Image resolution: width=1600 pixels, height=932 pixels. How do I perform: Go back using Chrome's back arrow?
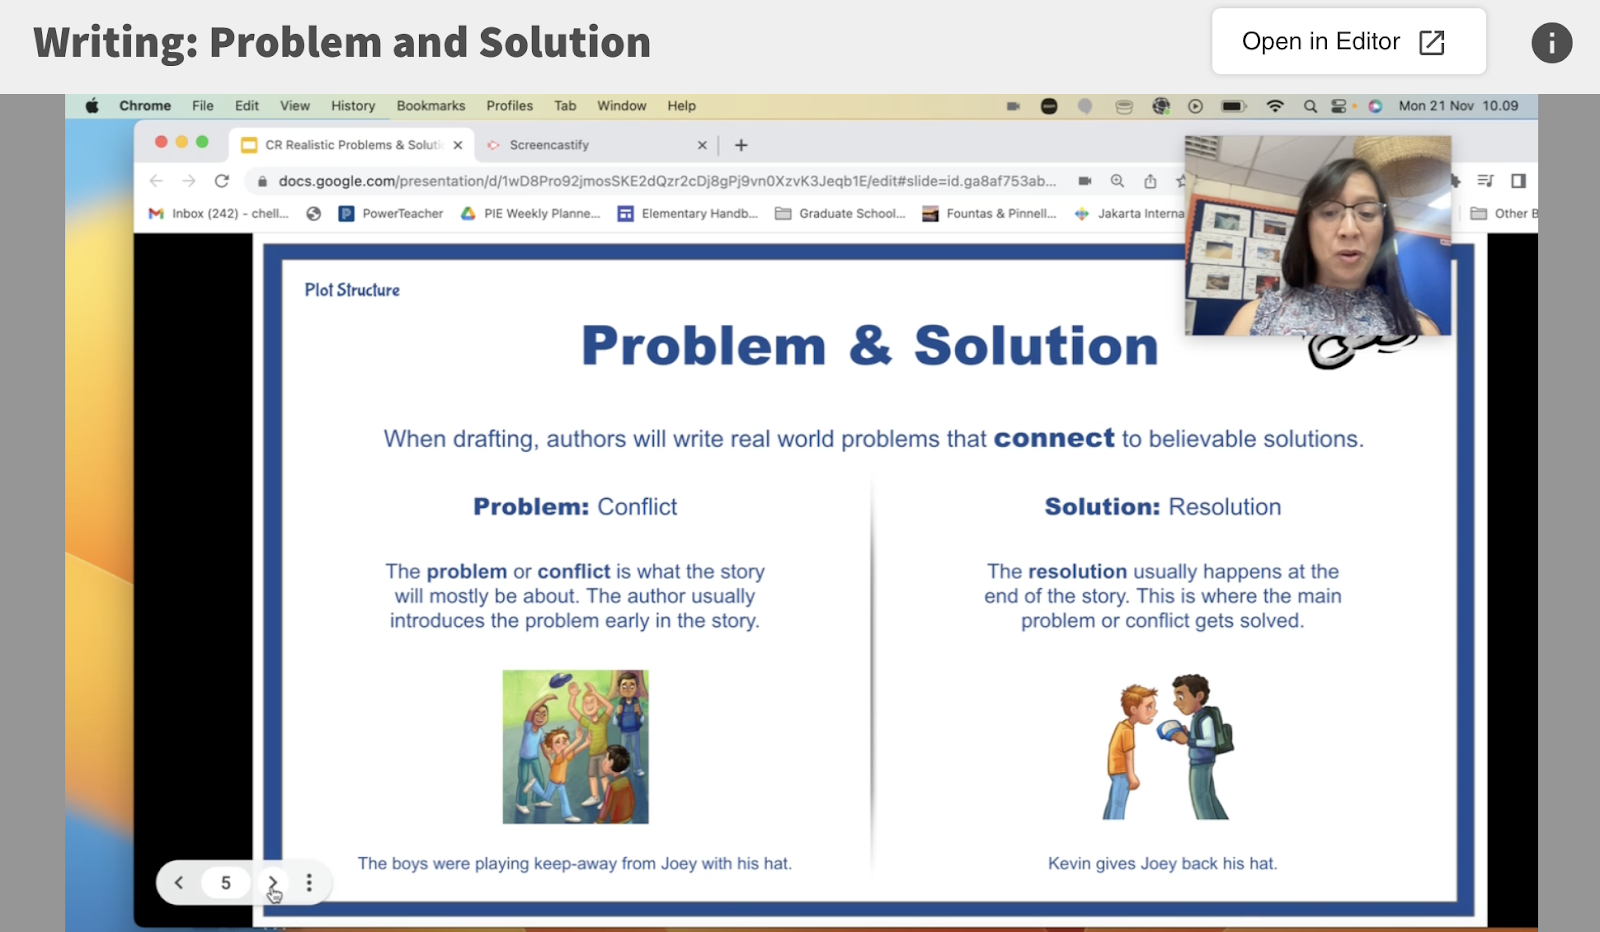(156, 181)
